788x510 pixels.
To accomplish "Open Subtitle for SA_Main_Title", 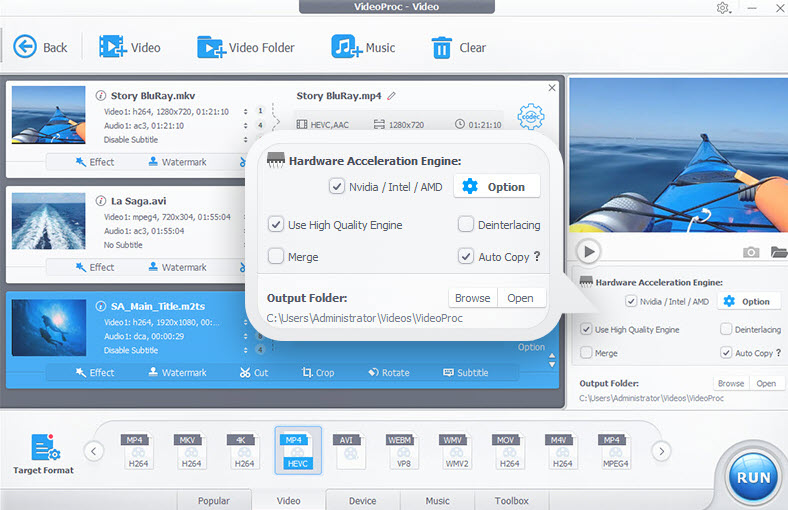I will pyautogui.click(x=465, y=372).
